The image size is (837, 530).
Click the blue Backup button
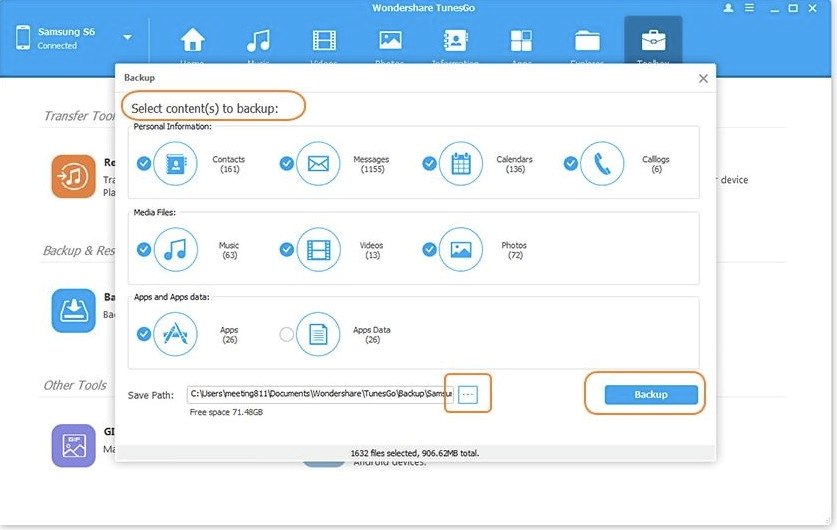(x=650, y=395)
